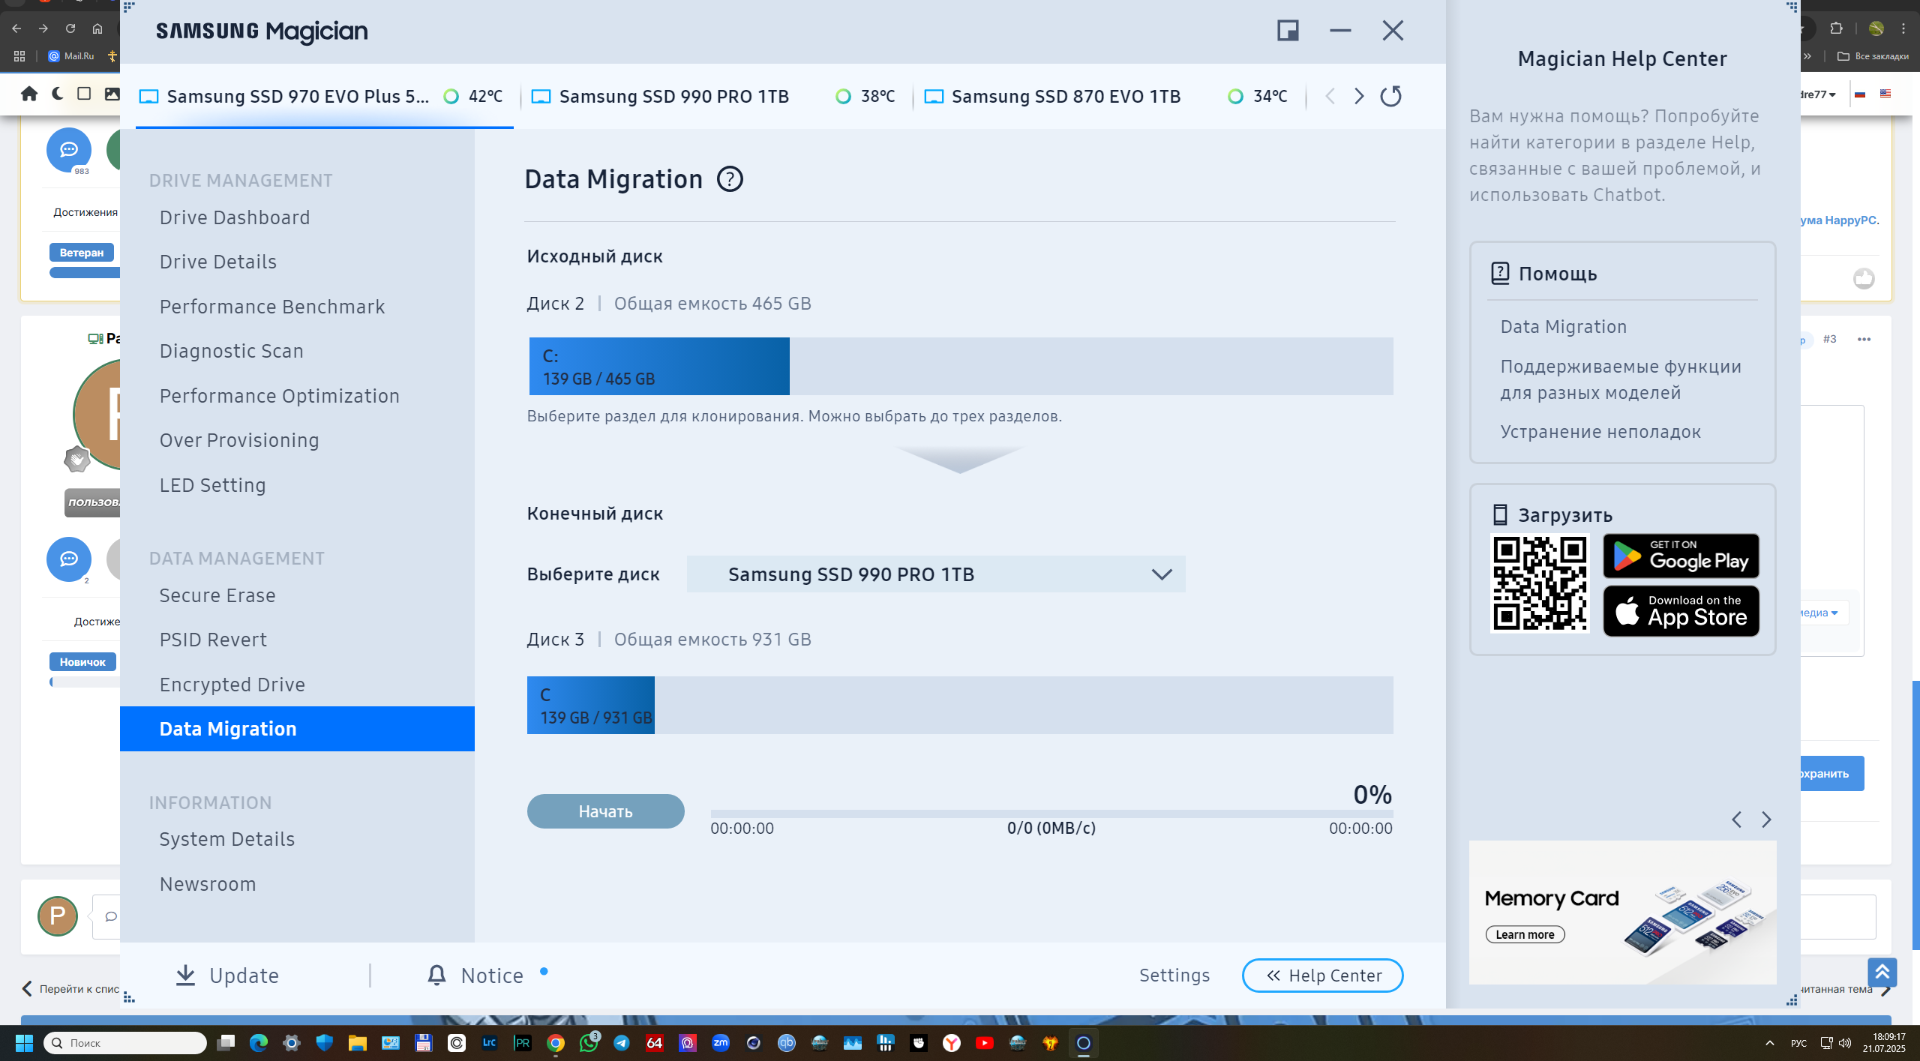Viewport: 1920px width, 1061px height.
Task: Click the scroll-to-top double arrow button in browser
Action: [x=1882, y=972]
